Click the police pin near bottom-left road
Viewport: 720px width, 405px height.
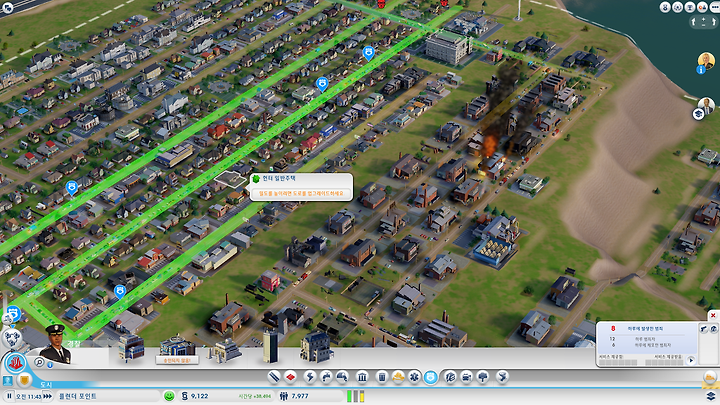(120, 292)
